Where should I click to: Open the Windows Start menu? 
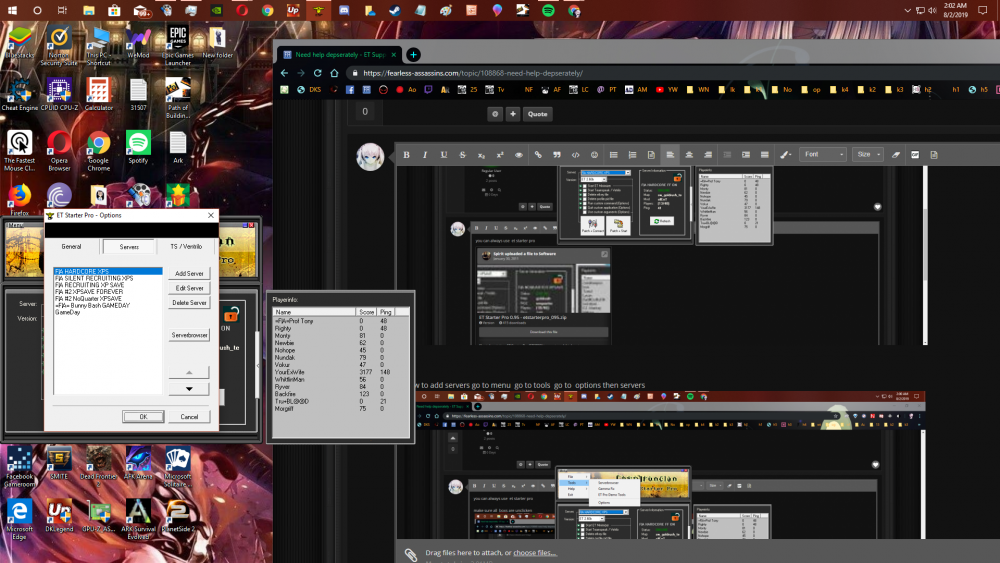pos(12,10)
